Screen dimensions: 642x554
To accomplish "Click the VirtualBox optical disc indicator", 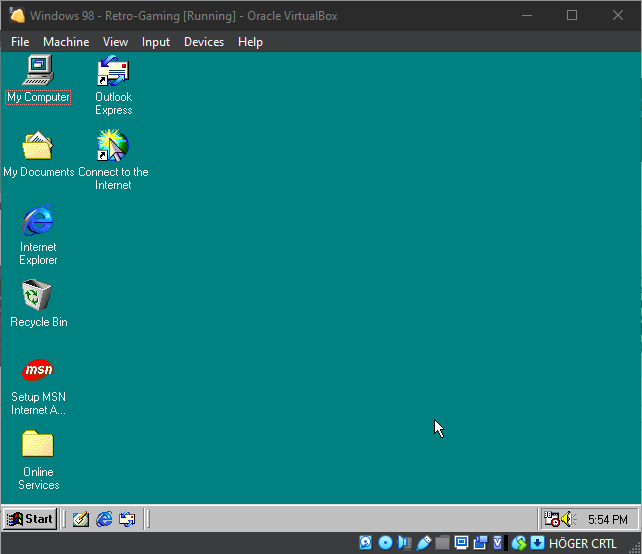I will coord(385,543).
